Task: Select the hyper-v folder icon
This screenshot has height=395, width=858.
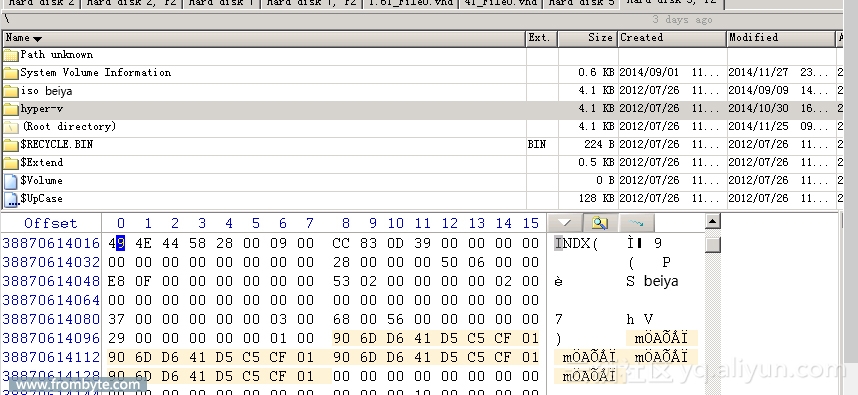Action: click(x=10, y=109)
